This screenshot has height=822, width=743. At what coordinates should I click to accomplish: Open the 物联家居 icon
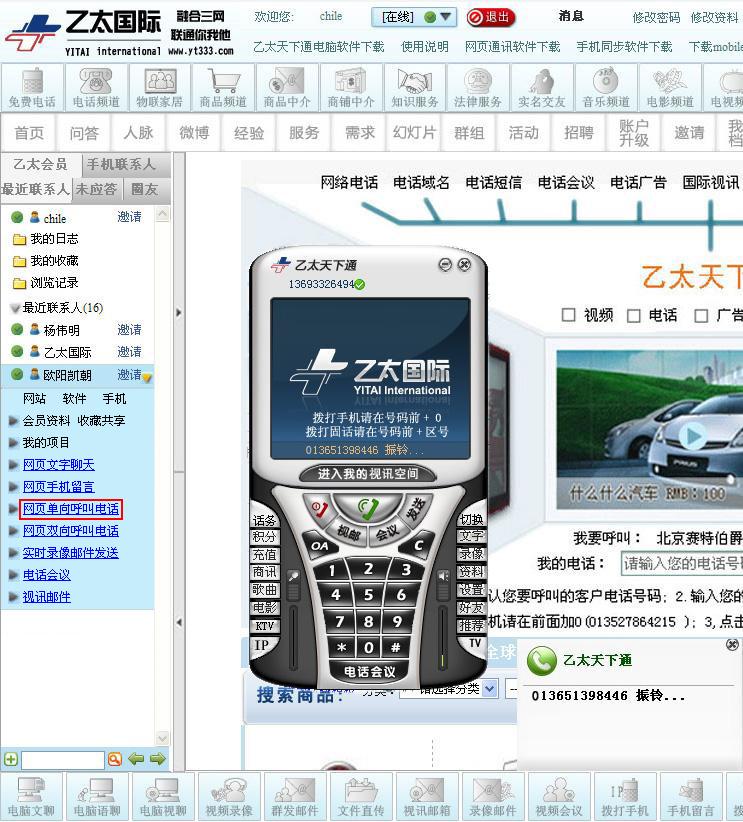[x=159, y=88]
